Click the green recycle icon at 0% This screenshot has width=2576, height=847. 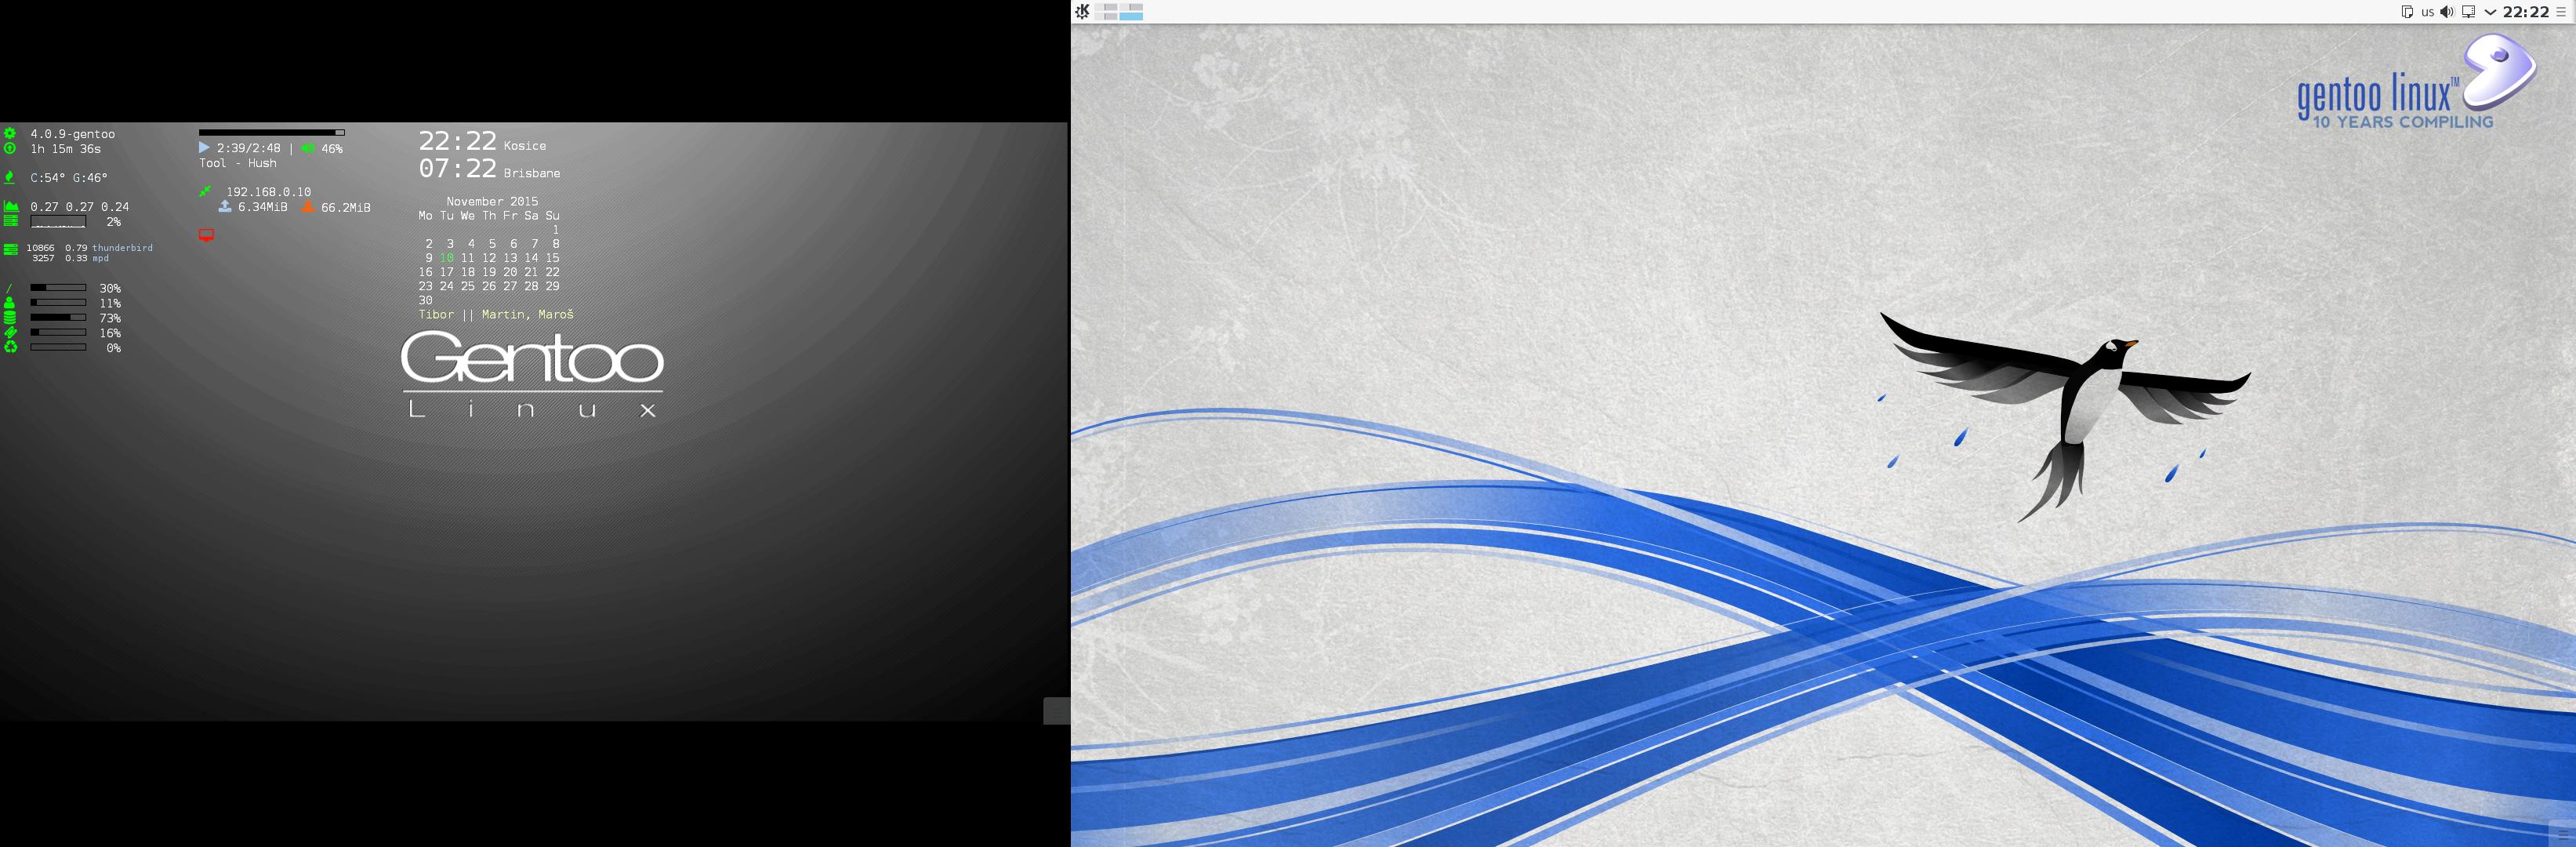10,347
